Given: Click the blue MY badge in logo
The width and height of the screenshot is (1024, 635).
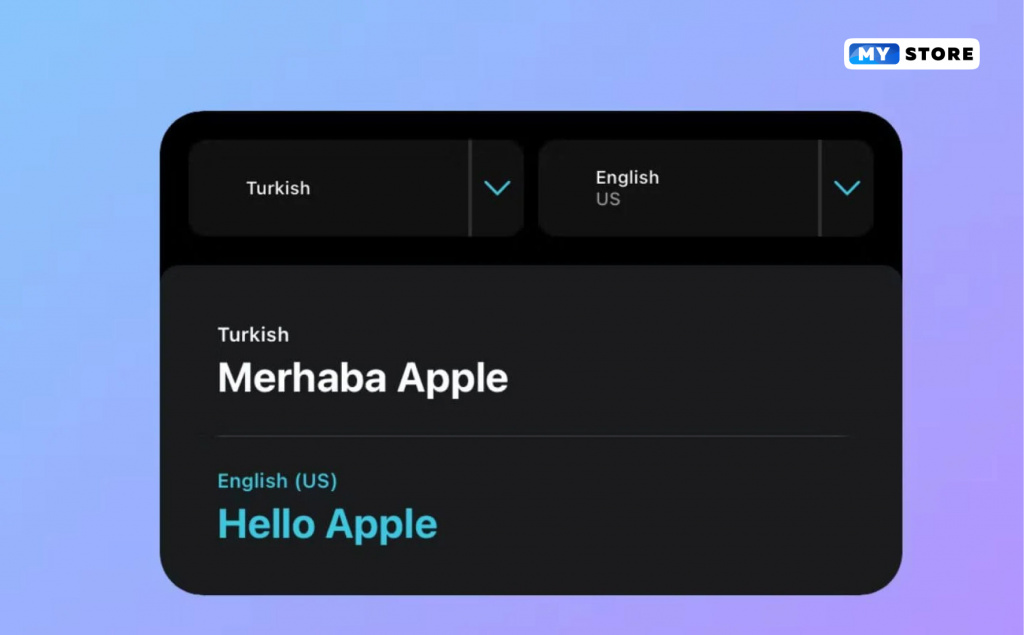Looking at the screenshot, I should point(874,54).
